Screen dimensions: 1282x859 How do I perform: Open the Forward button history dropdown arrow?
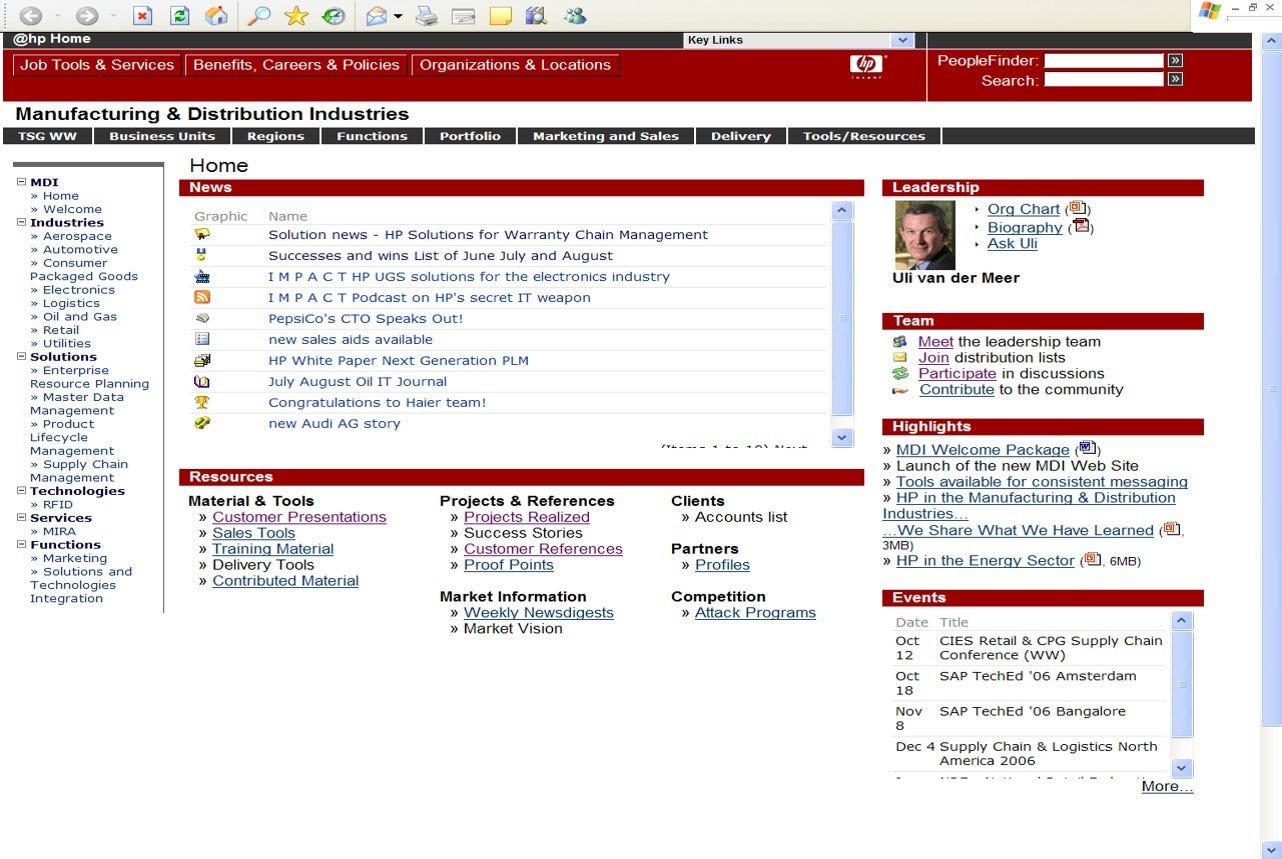tap(115, 16)
